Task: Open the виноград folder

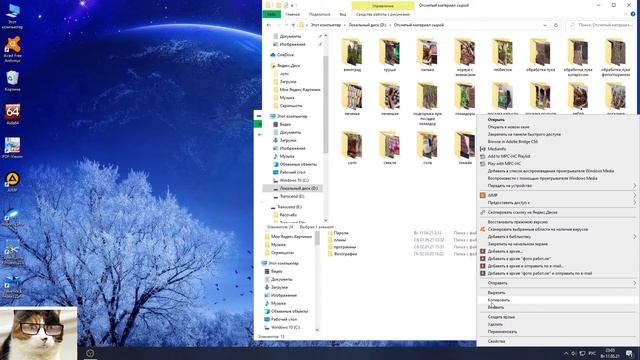Action: point(352,55)
